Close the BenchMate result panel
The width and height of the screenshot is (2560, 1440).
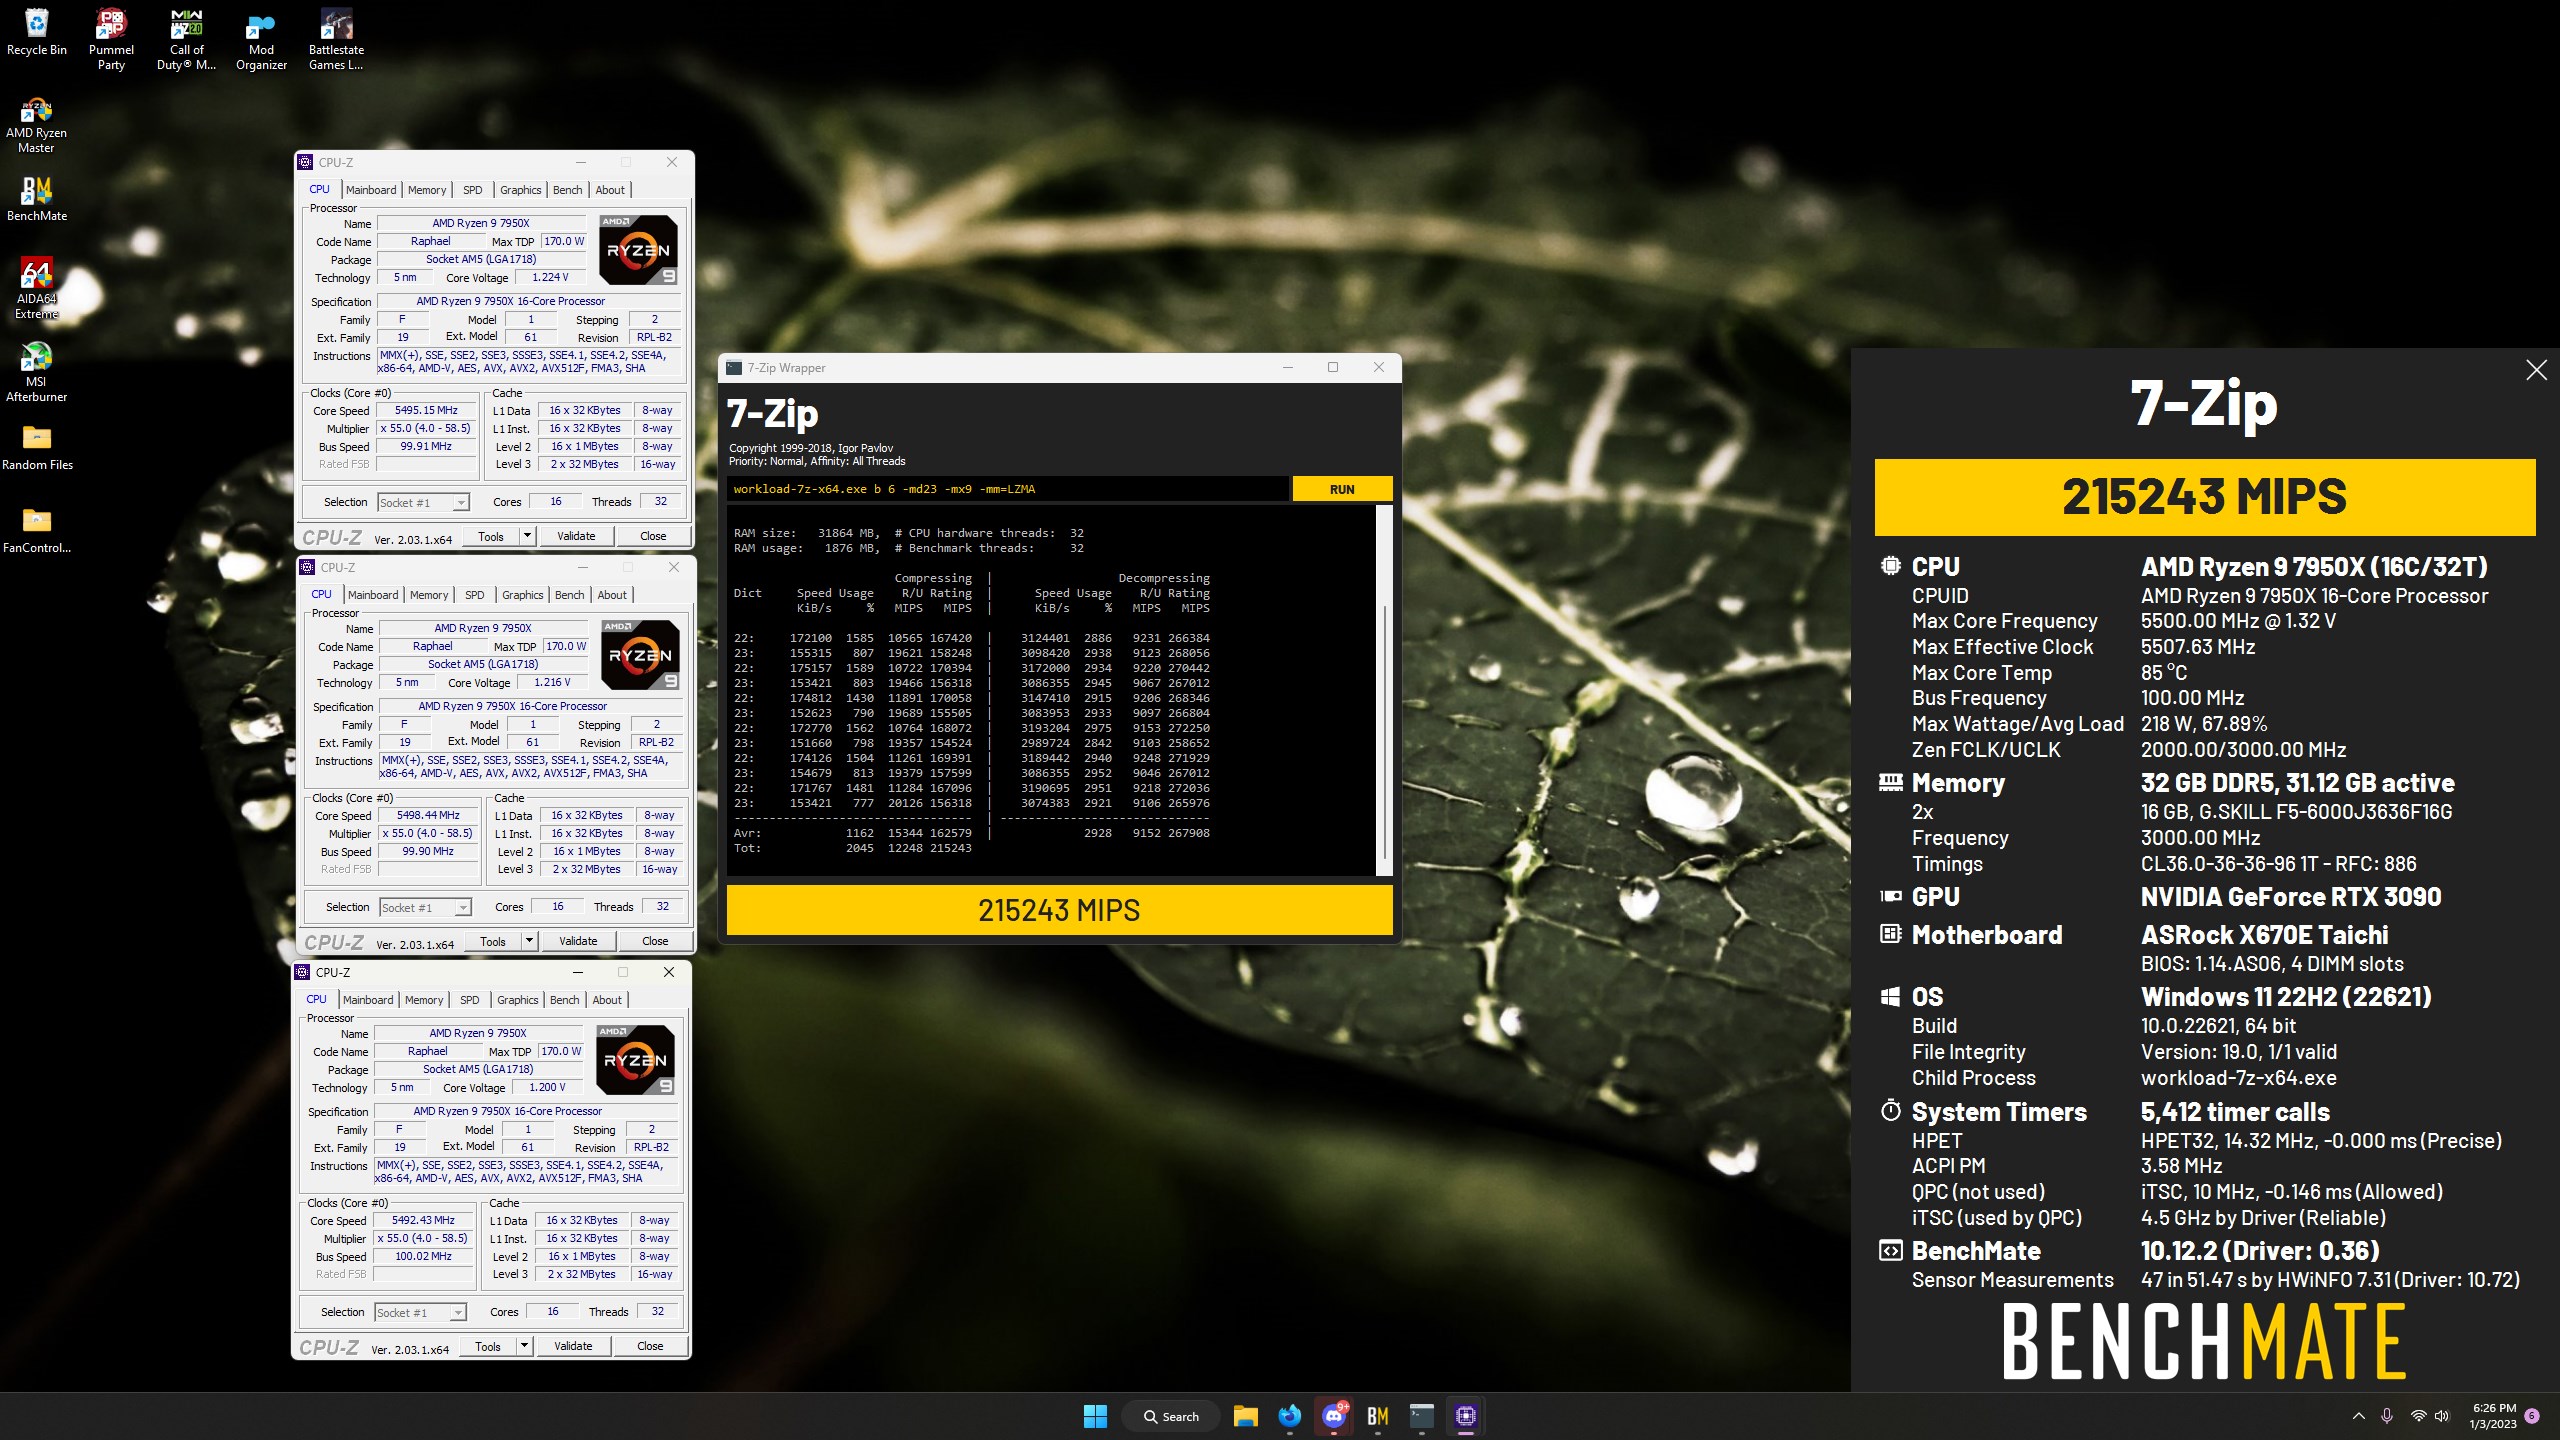click(2536, 370)
